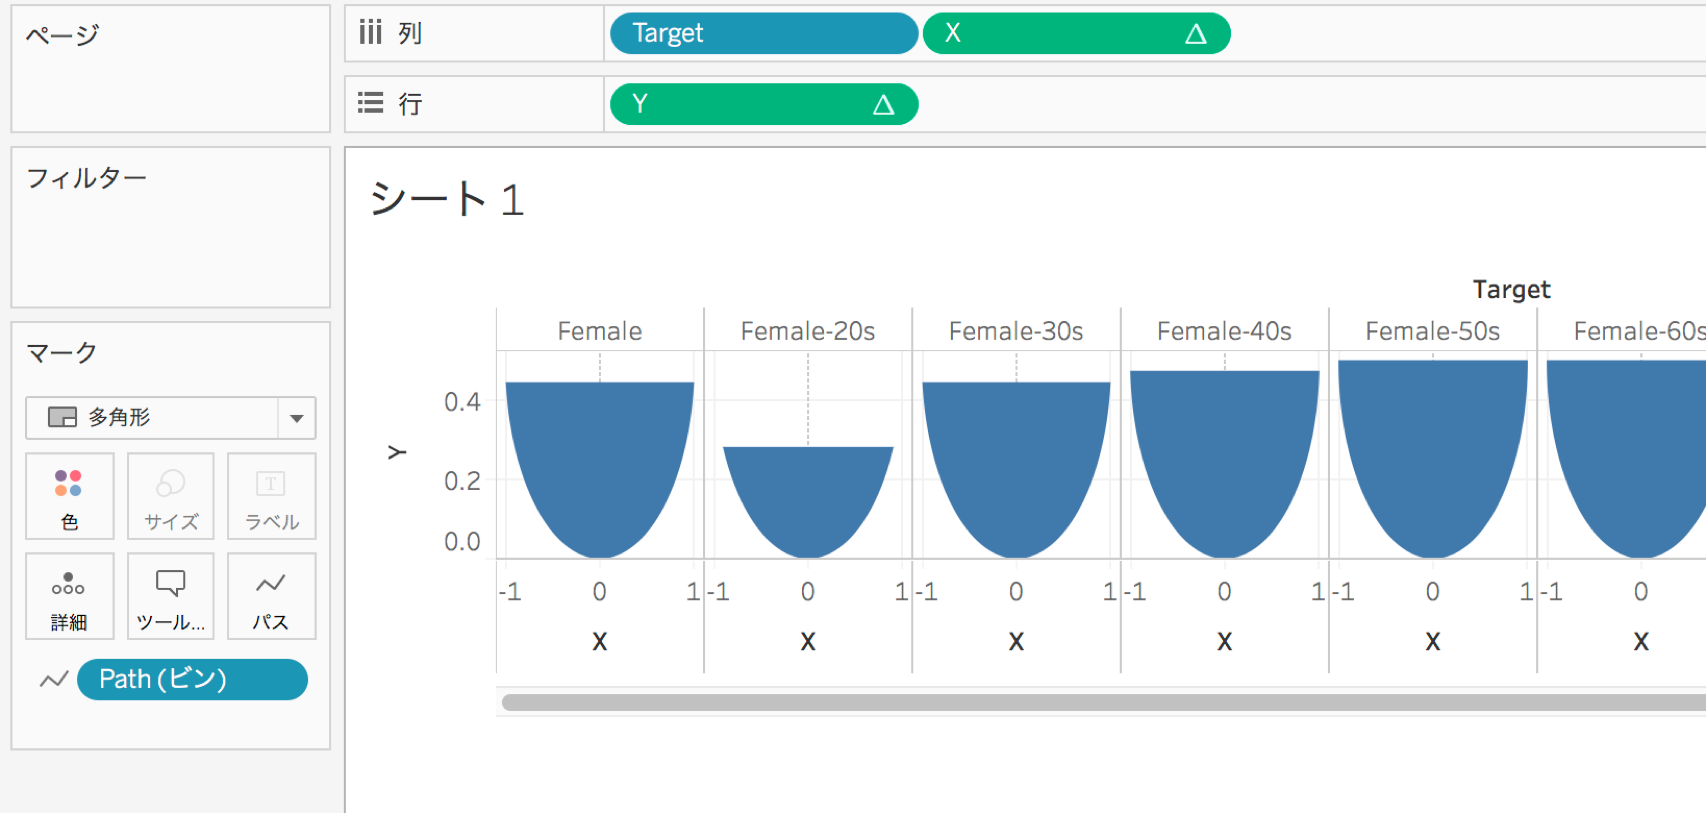Viewport: 1706px width, 813px height.
Task: Click the sheet title シート 1
Action: 447,199
